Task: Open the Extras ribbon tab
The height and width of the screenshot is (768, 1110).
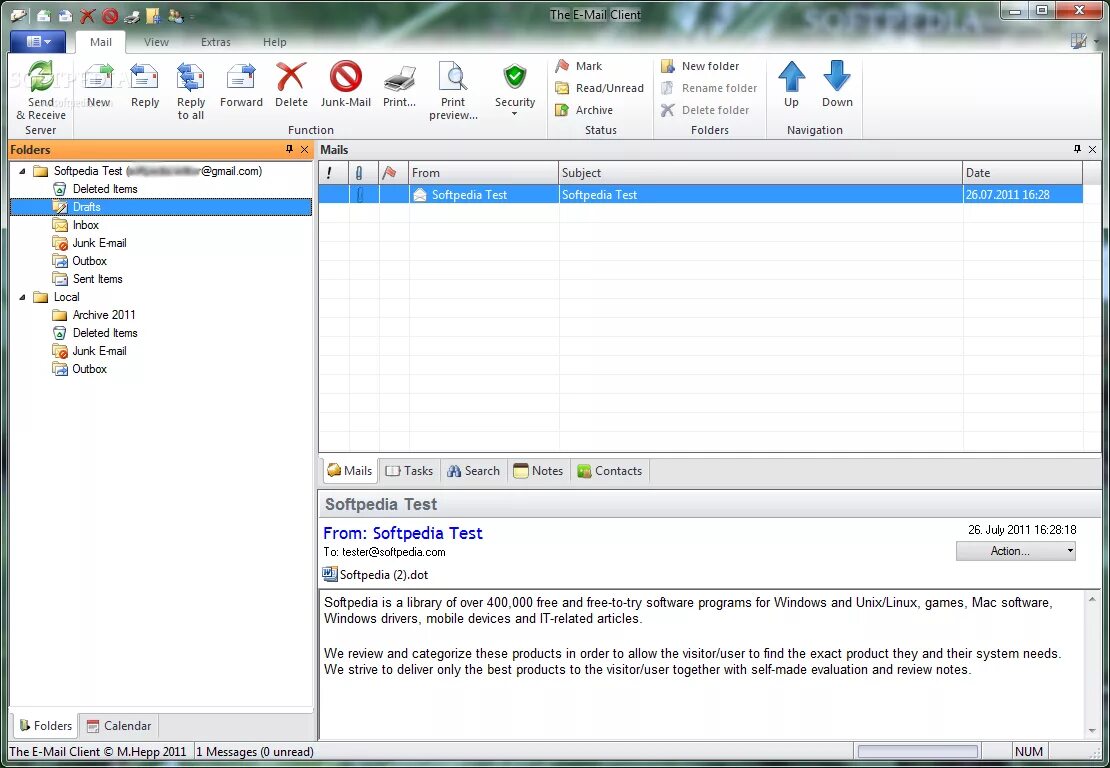Action: [215, 42]
